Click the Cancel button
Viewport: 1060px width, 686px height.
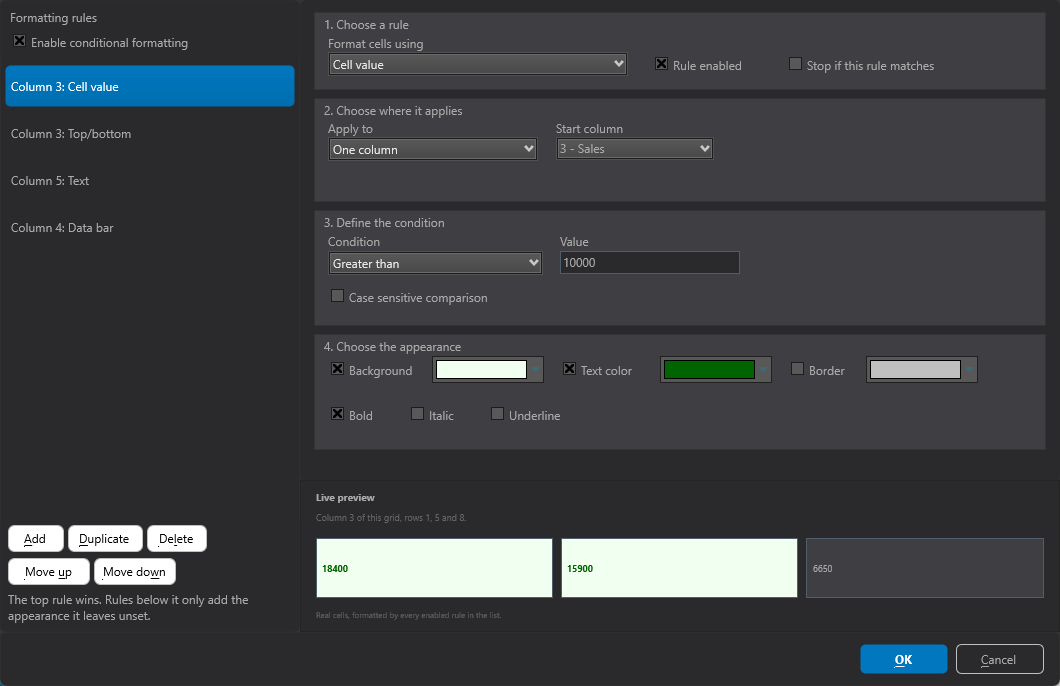click(x=999, y=659)
